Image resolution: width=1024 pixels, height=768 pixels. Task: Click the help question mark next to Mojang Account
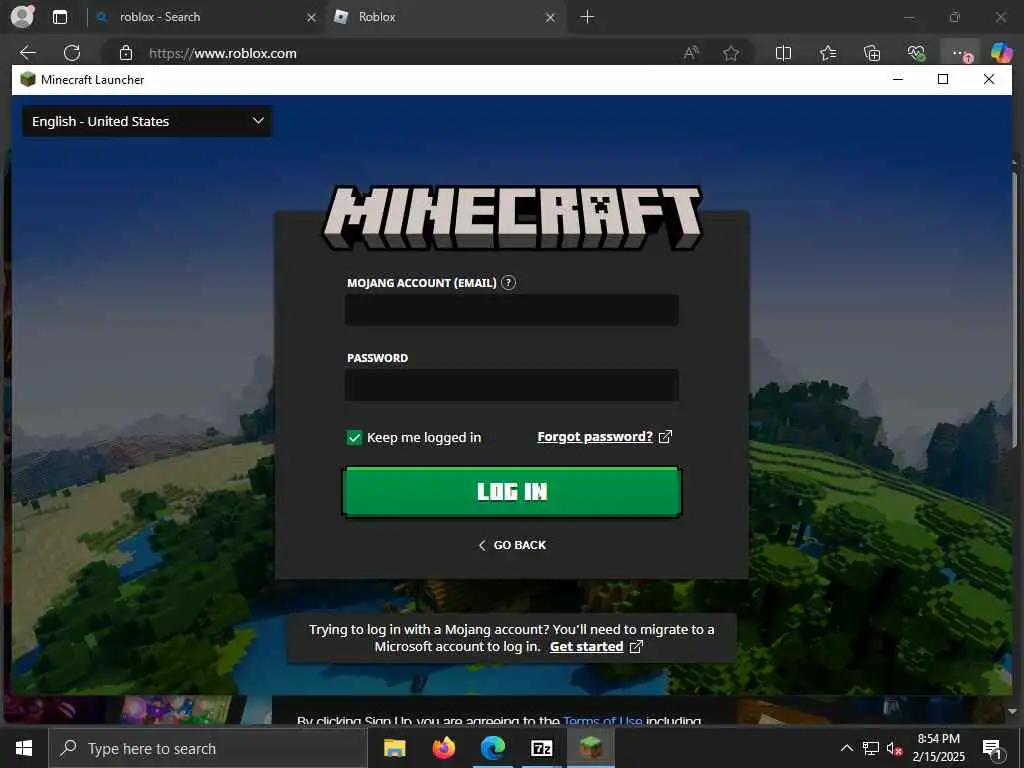click(508, 283)
